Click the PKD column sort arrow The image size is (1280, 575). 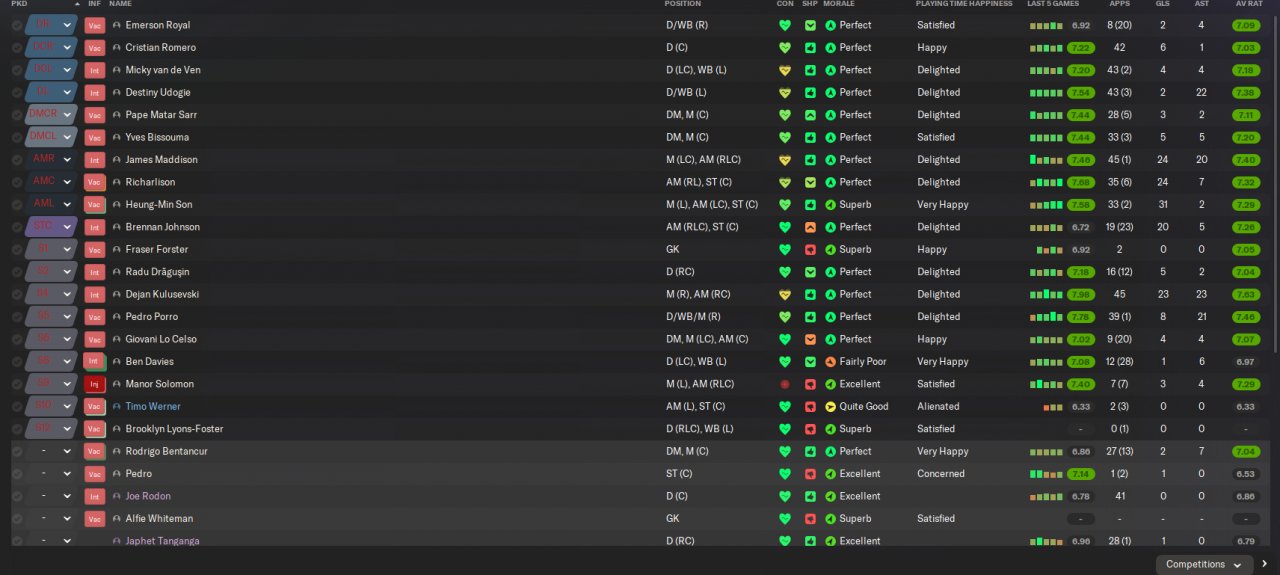(x=76, y=4)
